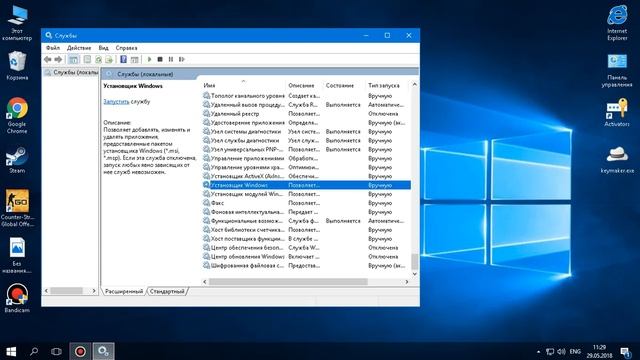This screenshot has height=360, width=640.
Task: Select Центр обновления Windows service
Action: [306, 256]
